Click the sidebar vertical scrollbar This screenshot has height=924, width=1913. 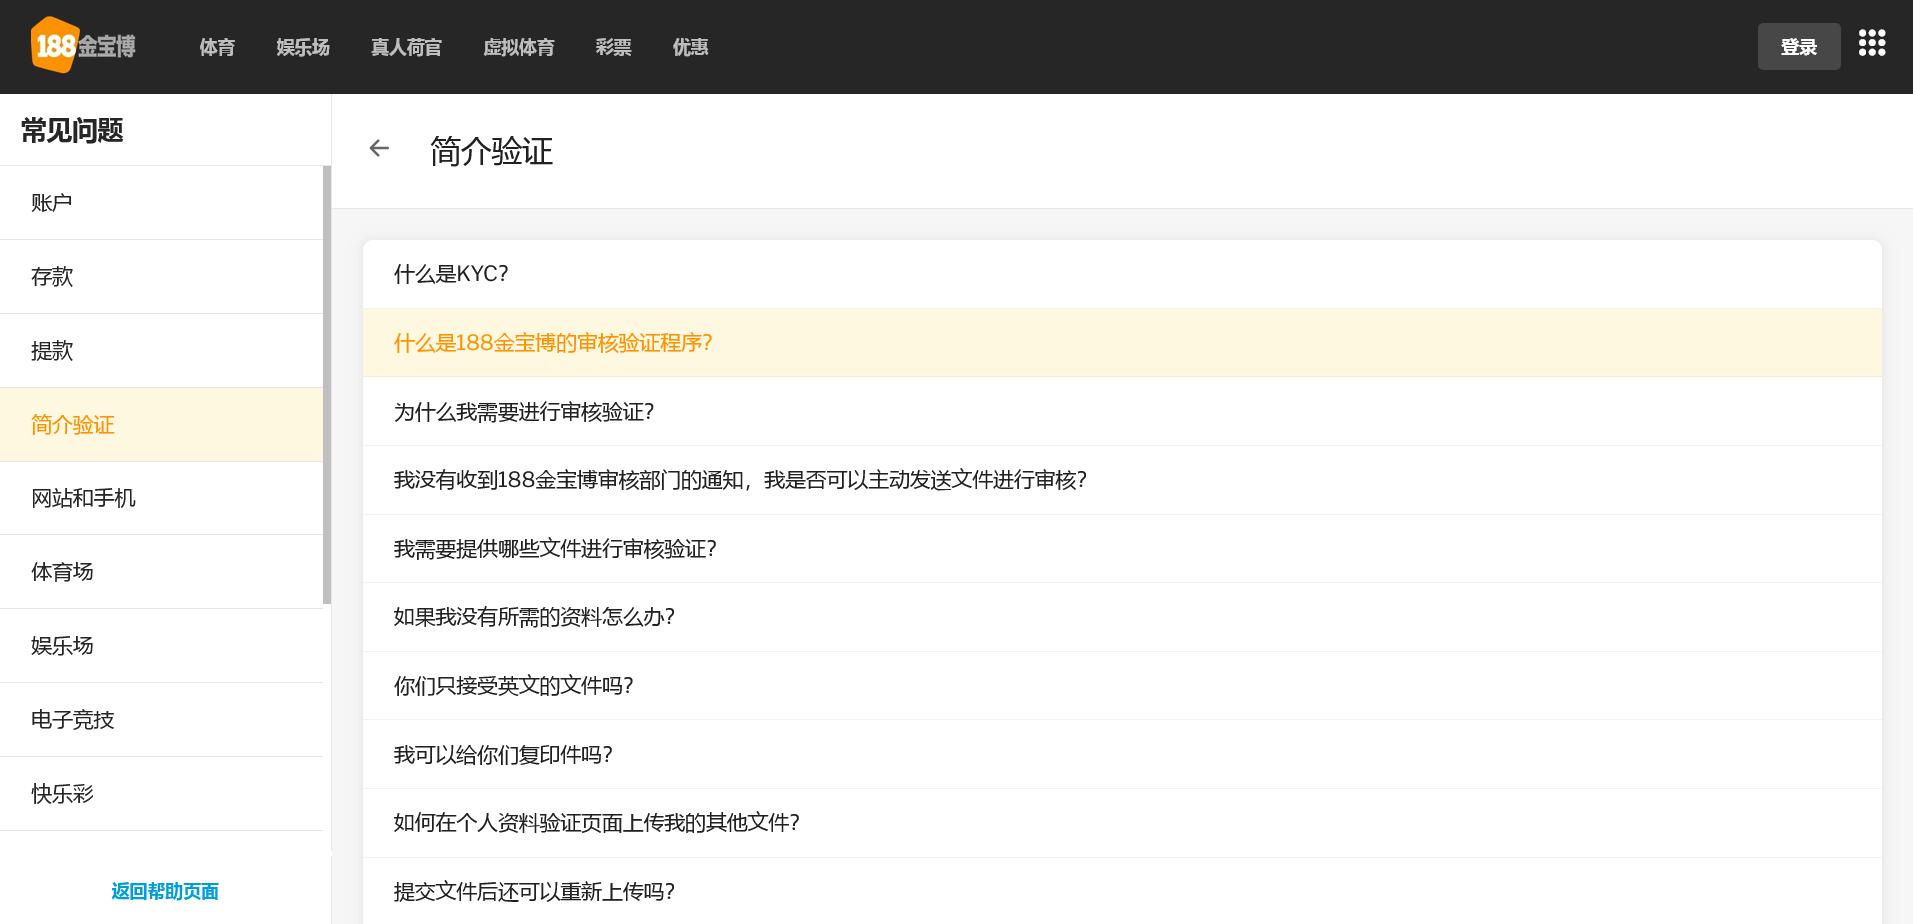[327, 385]
